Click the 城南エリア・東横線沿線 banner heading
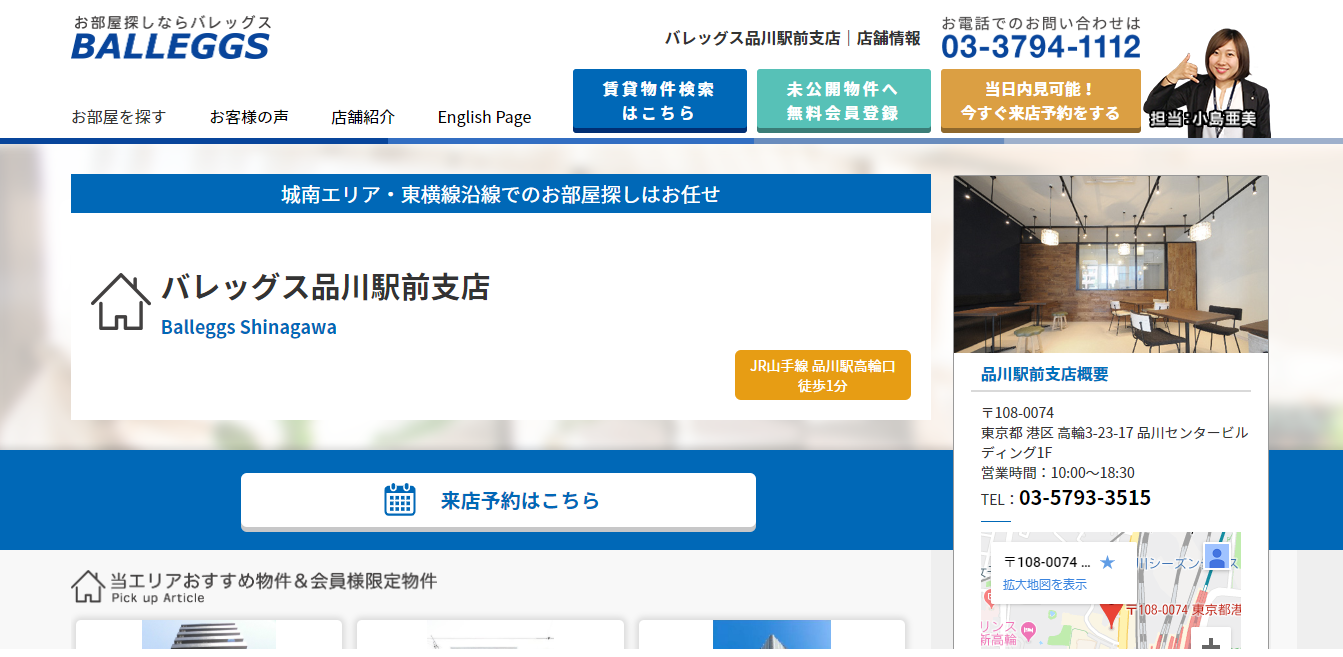The image size is (1343, 657). [500, 194]
